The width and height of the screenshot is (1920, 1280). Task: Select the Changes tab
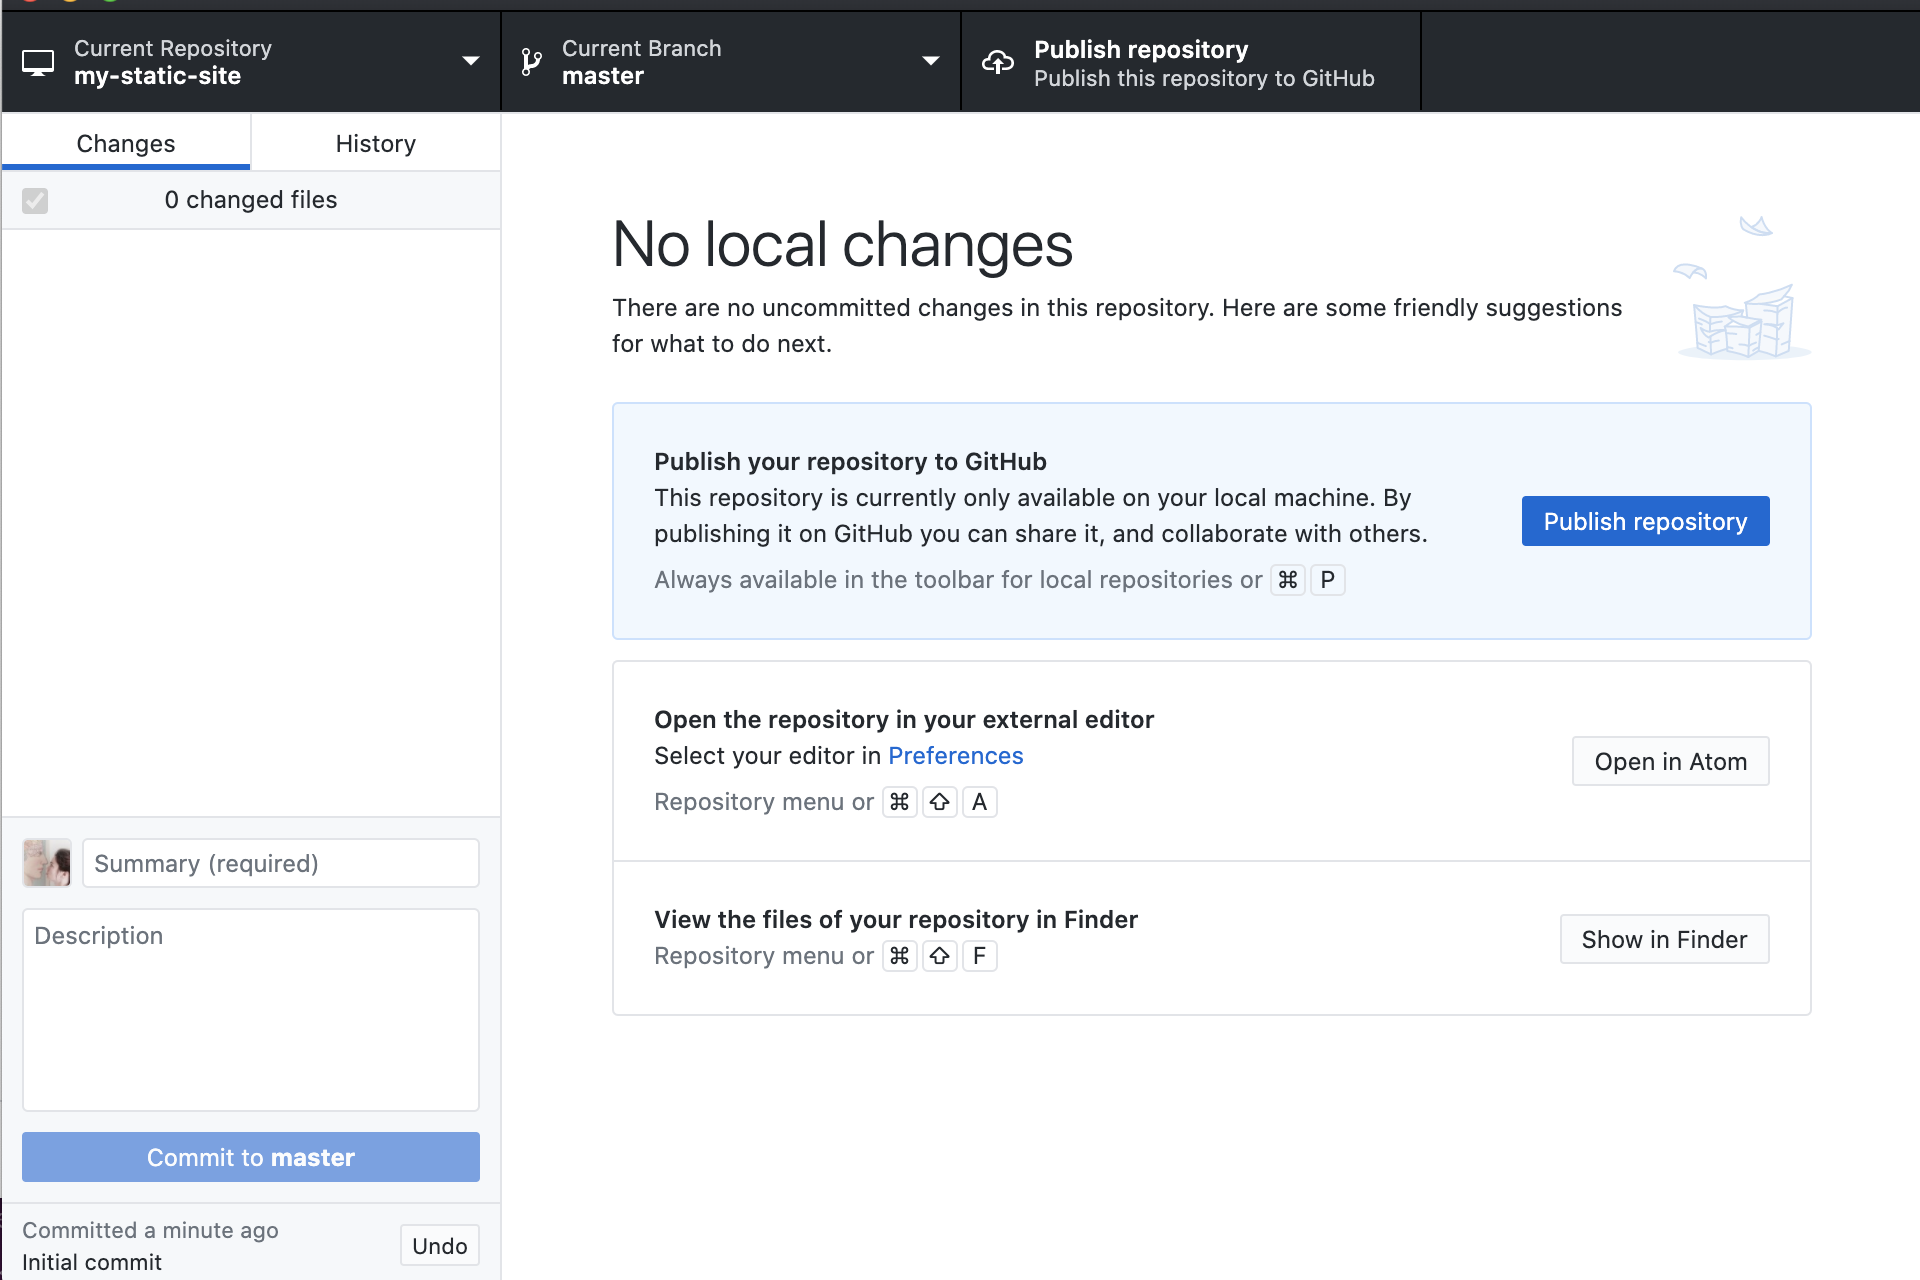[126, 144]
